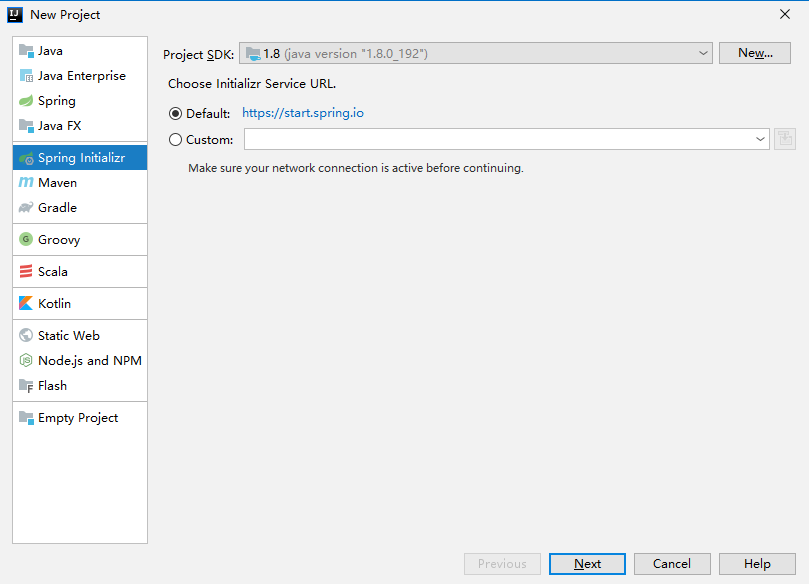Click the Static Web globe icon
This screenshot has width=809, height=584.
click(x=26, y=335)
